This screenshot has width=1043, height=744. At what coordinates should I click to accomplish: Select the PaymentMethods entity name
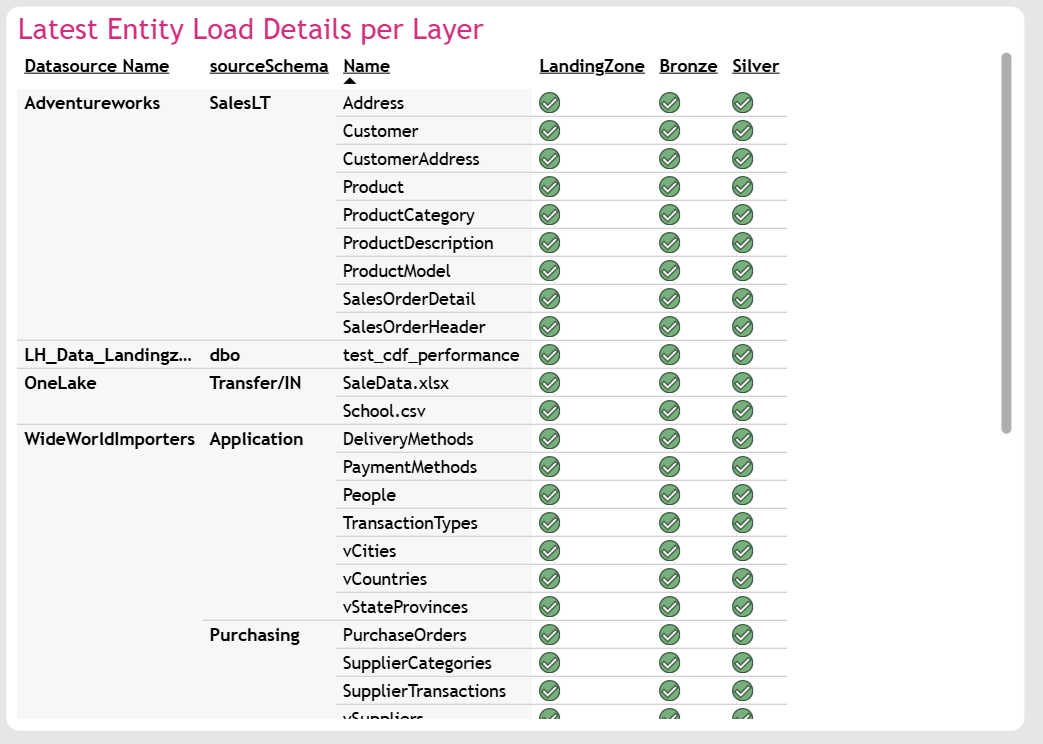coord(410,467)
